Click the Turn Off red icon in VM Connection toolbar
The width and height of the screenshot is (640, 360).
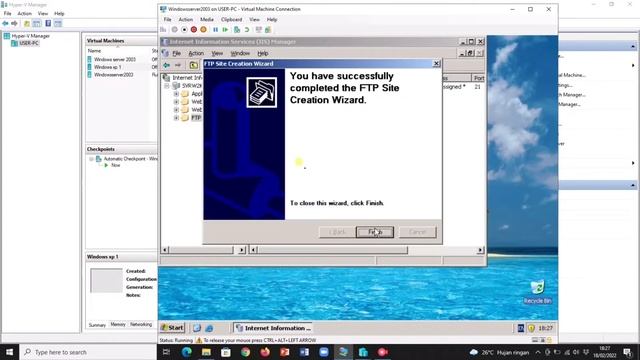pos(194,29)
